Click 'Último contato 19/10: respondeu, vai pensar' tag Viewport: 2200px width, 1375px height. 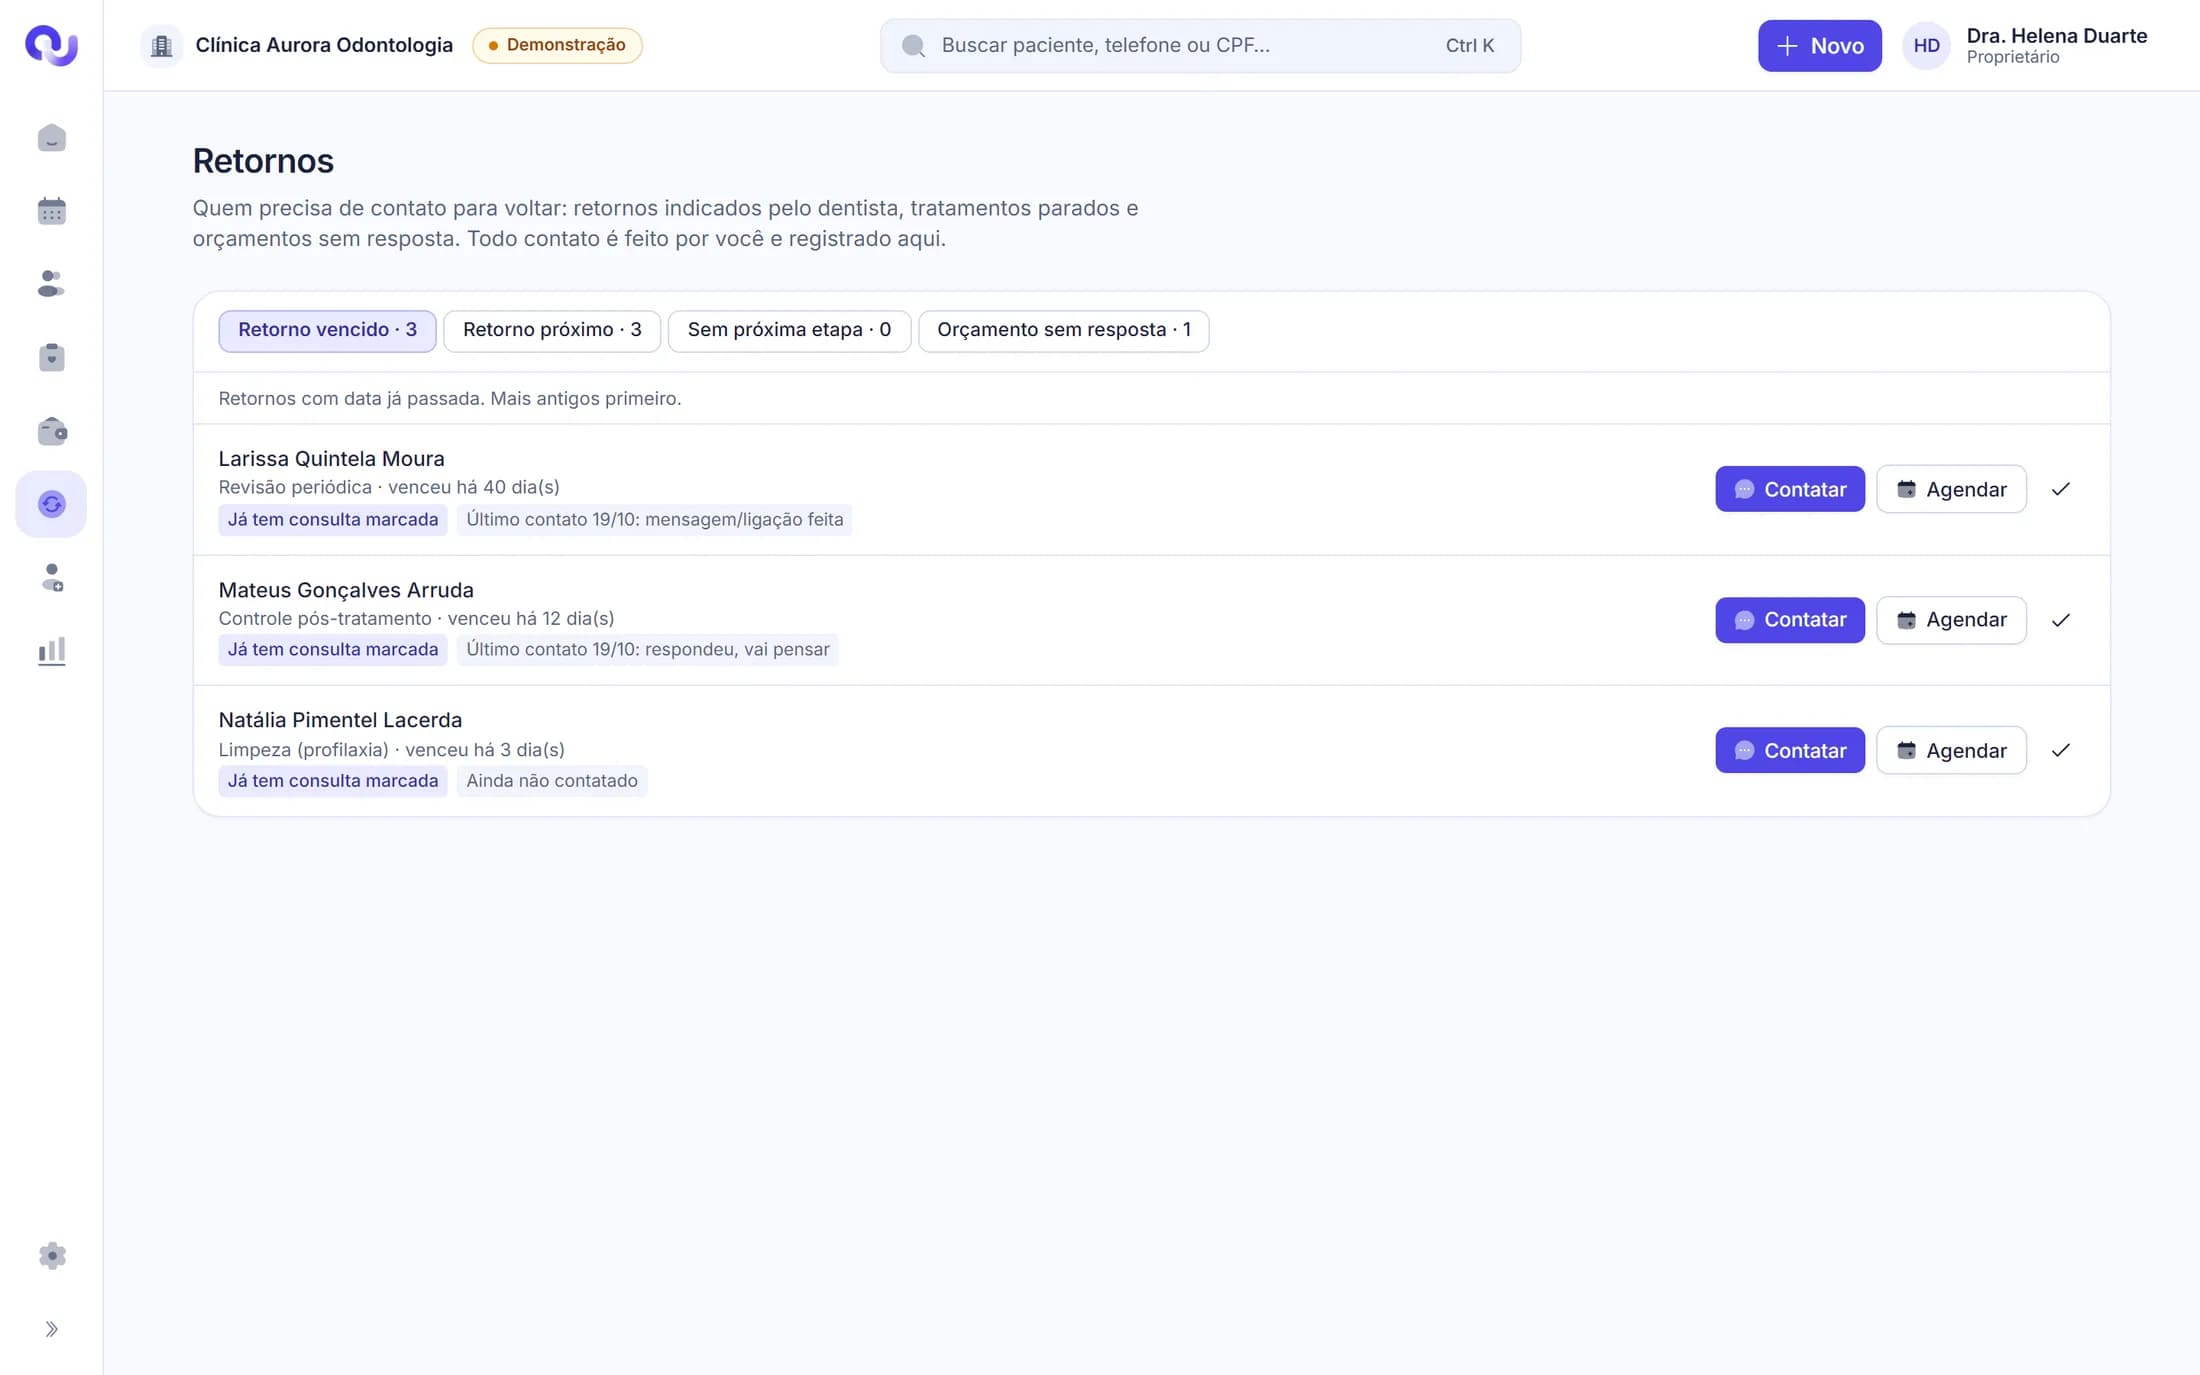tap(648, 649)
